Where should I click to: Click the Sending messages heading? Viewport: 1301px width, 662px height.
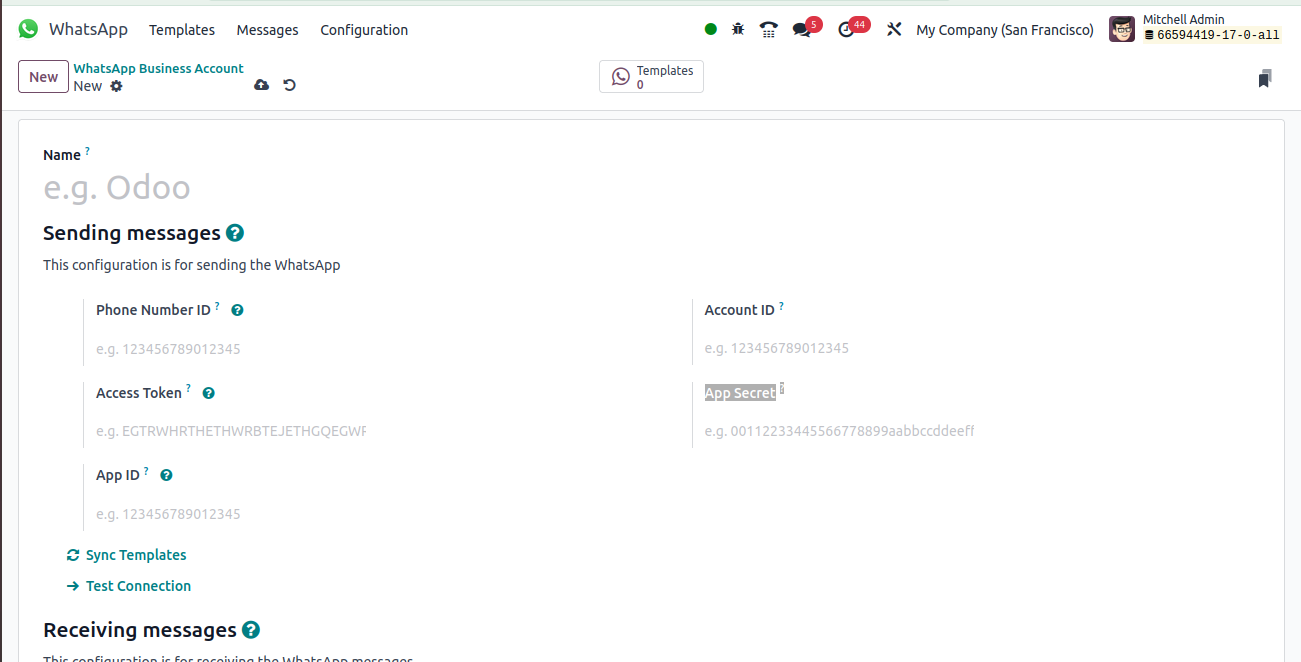[132, 233]
